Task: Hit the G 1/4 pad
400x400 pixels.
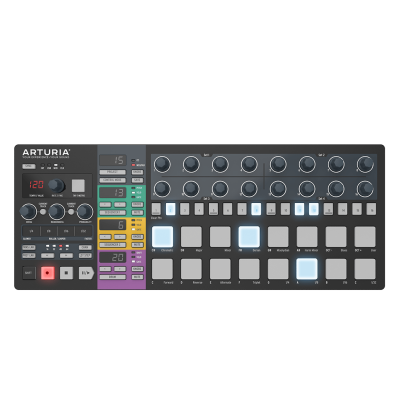Action: click(278, 269)
